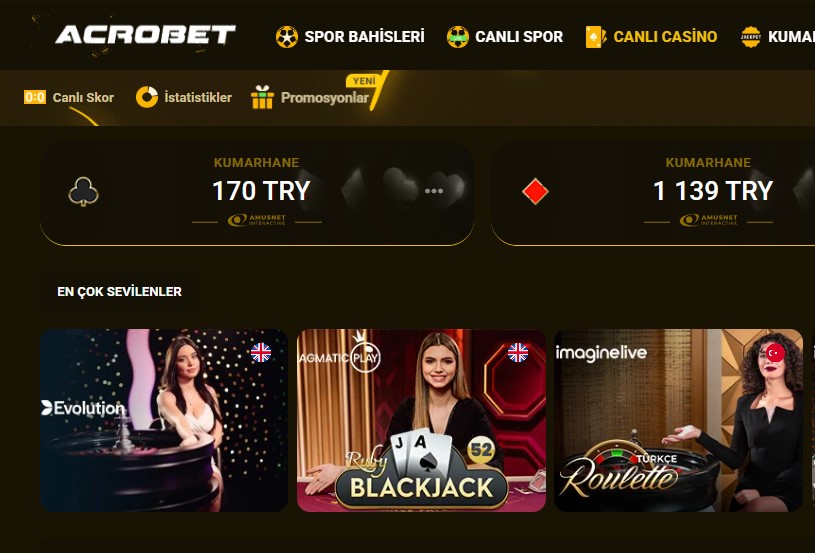This screenshot has width=815, height=553.
Task: Open the Promosyonlar page
Action: (325, 98)
